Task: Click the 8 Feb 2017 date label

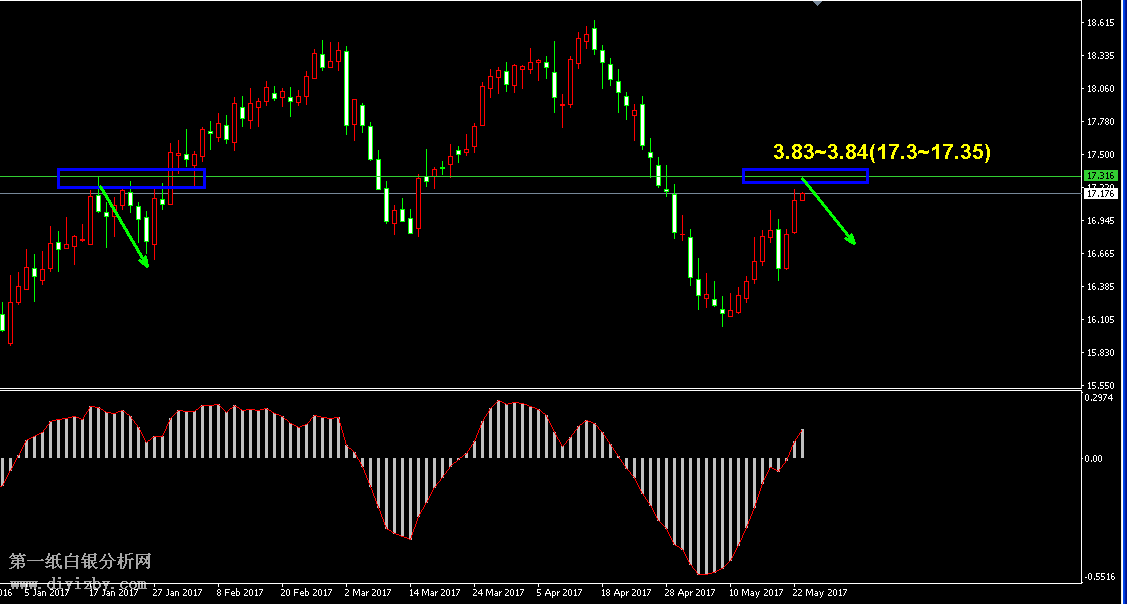Action: point(240,592)
